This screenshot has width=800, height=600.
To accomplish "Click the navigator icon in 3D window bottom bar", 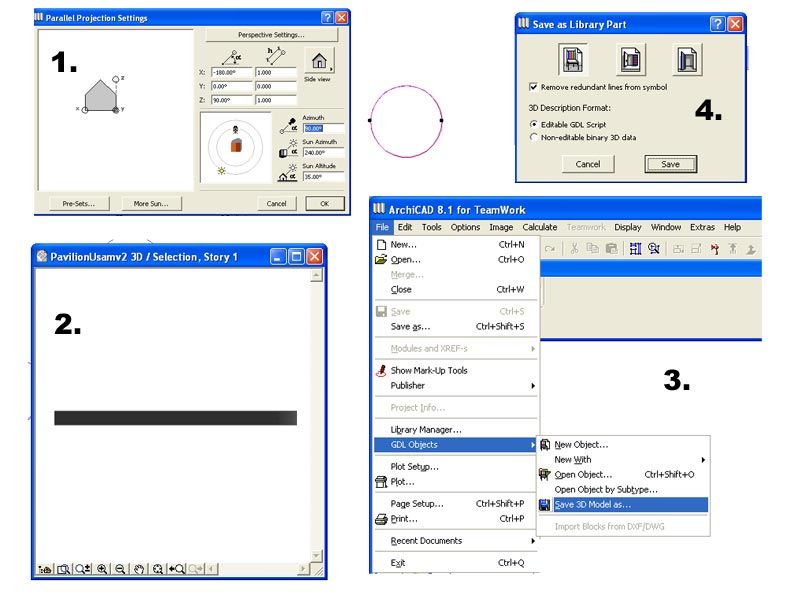I will tap(45, 569).
